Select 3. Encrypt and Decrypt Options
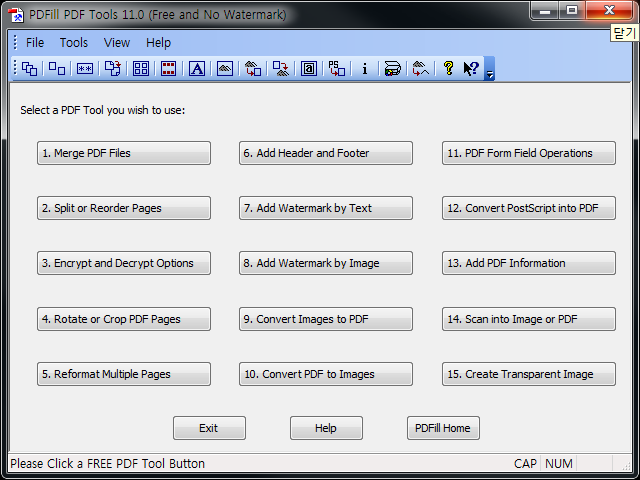The width and height of the screenshot is (640, 480). [x=124, y=263]
